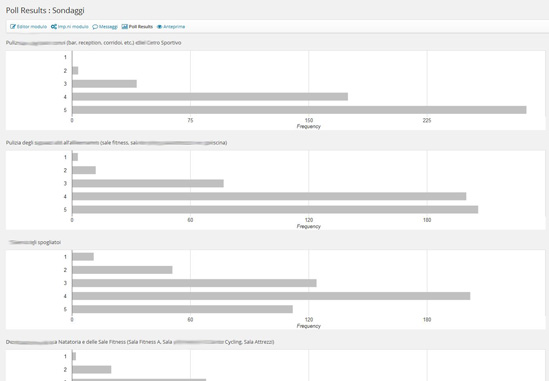Click the gears icon beside Imp.ni modulo
The image size is (549, 381).
point(54,27)
